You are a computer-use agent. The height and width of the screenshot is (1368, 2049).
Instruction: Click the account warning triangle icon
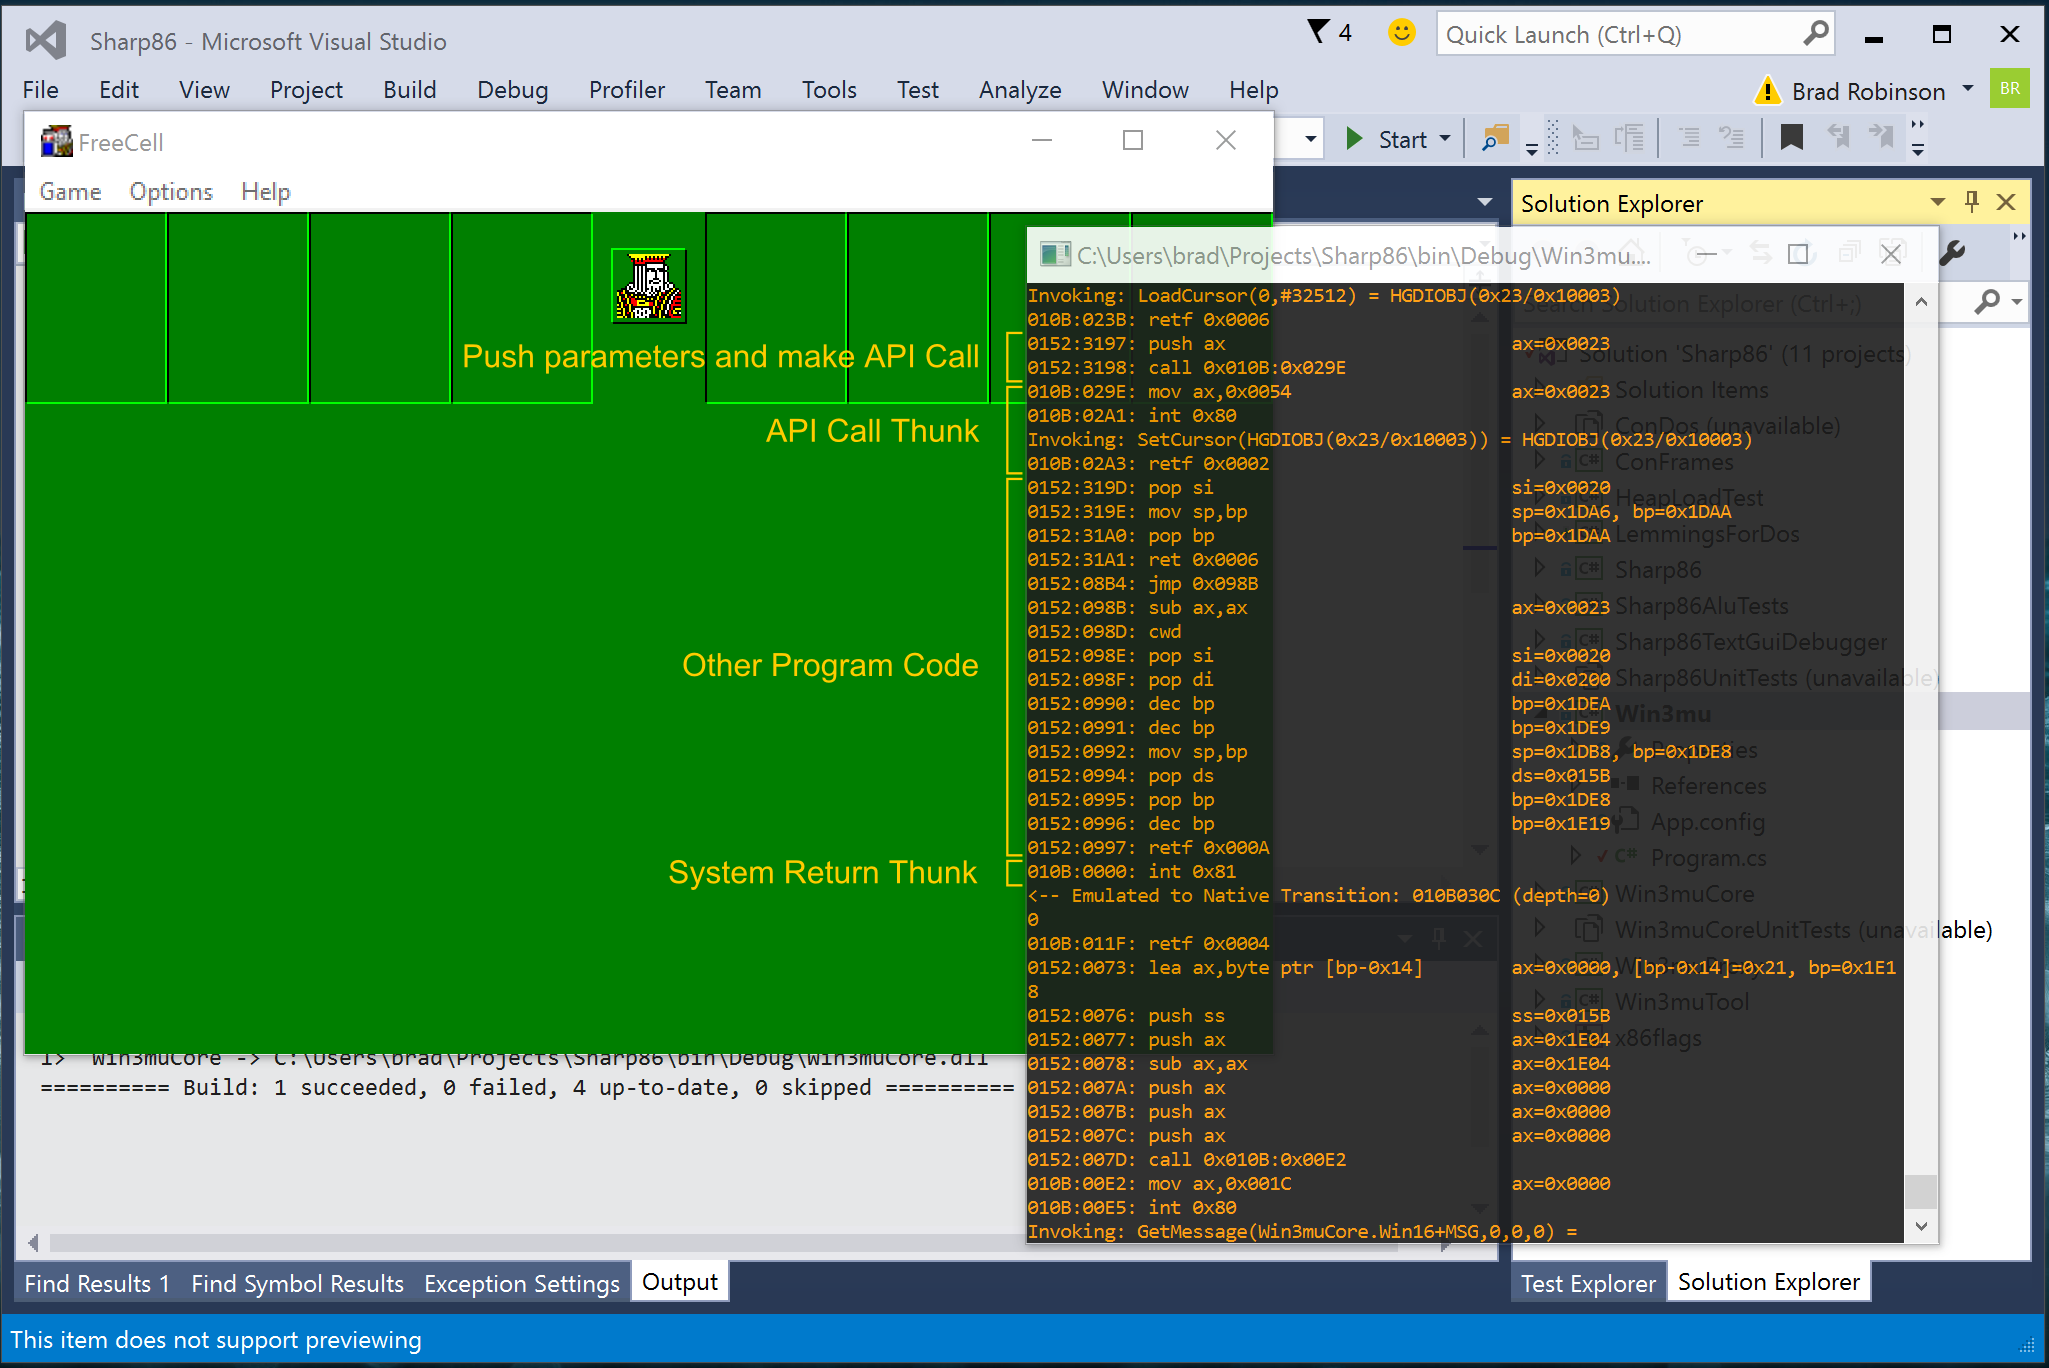point(1768,91)
